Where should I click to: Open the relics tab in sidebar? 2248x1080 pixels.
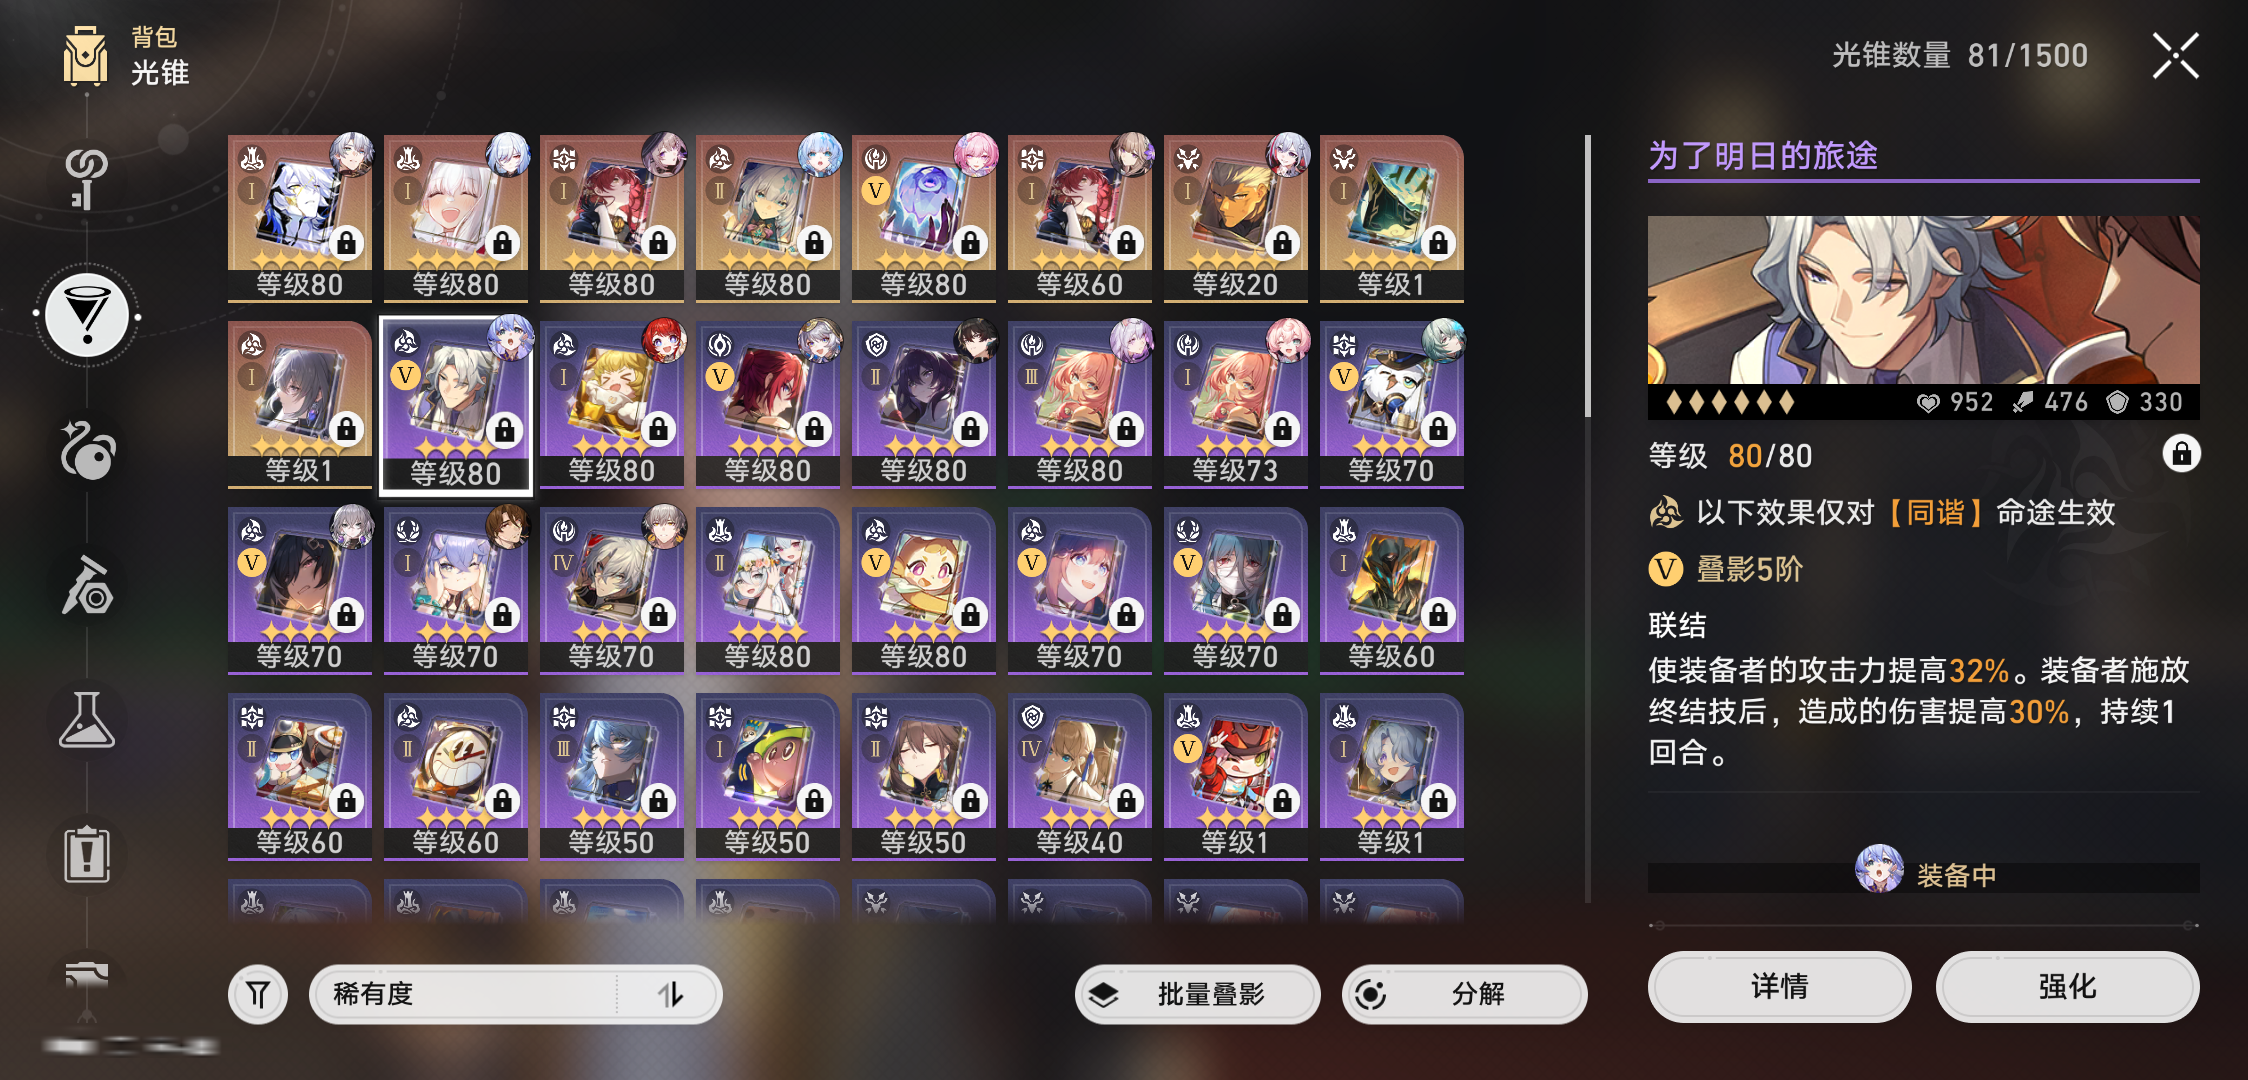point(87,450)
